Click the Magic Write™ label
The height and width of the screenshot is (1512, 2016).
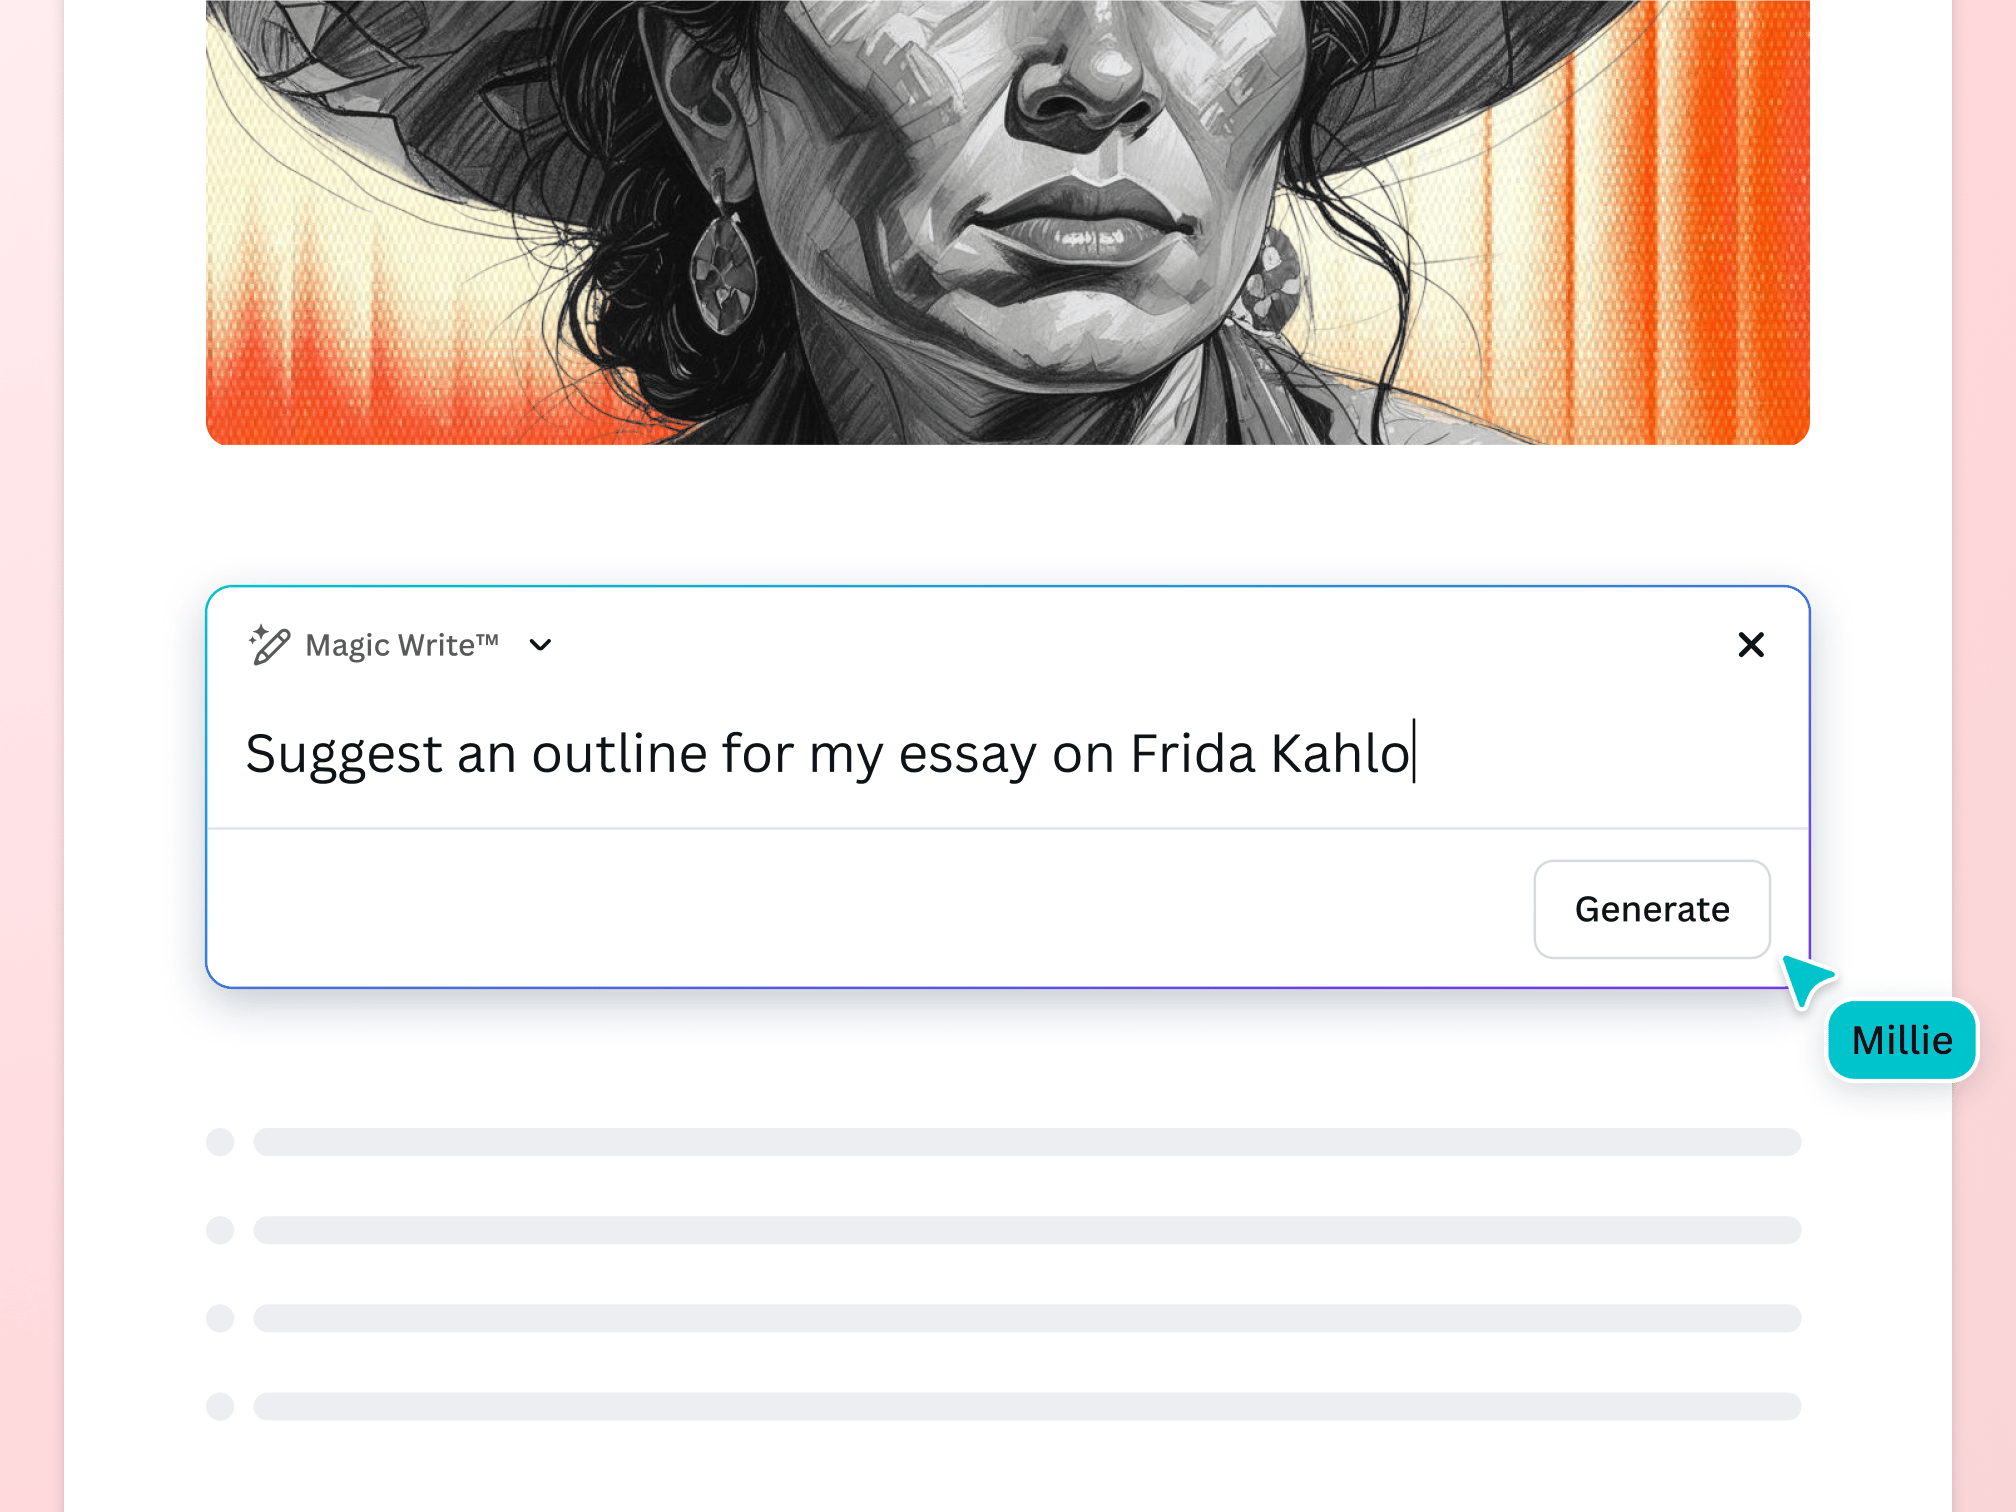pyautogui.click(x=402, y=644)
